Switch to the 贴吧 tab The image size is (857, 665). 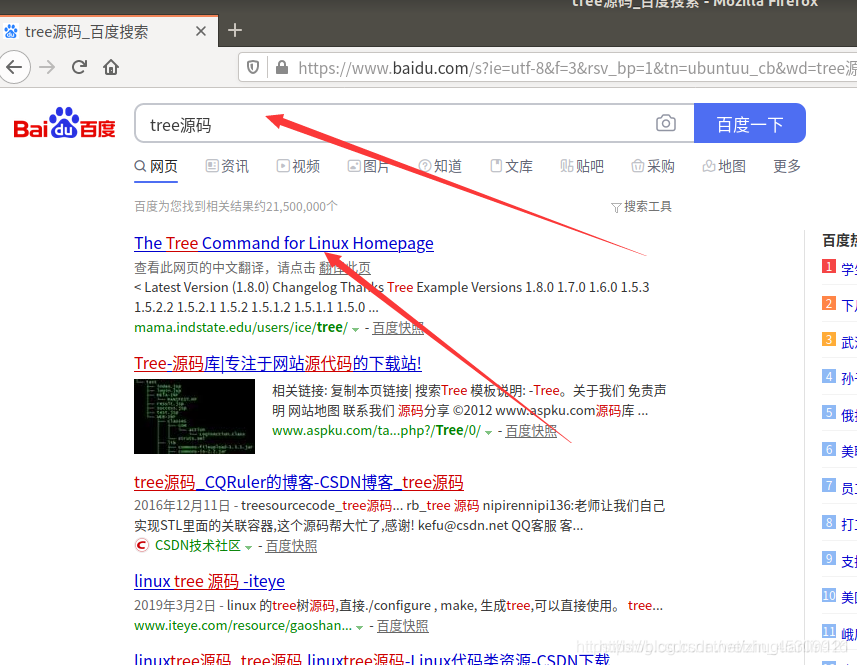pos(582,166)
